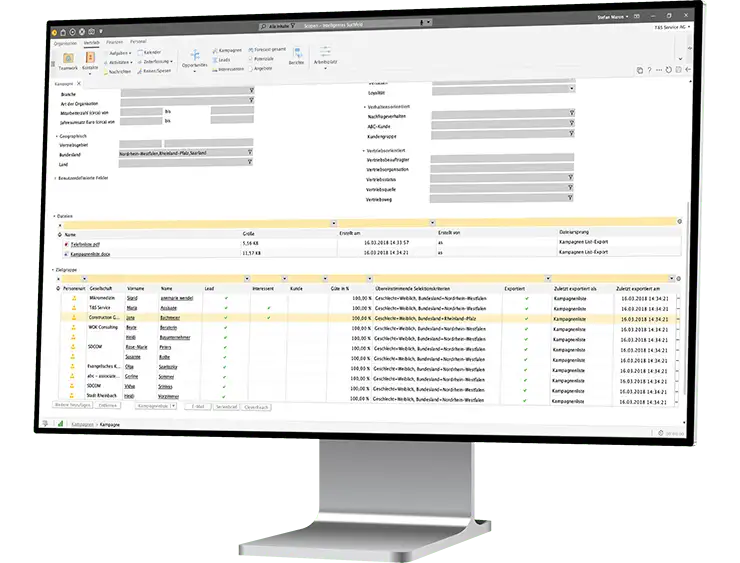Click the Serienbrief button
Image resolution: width=740 pixels, height=563 pixels.
[226, 407]
